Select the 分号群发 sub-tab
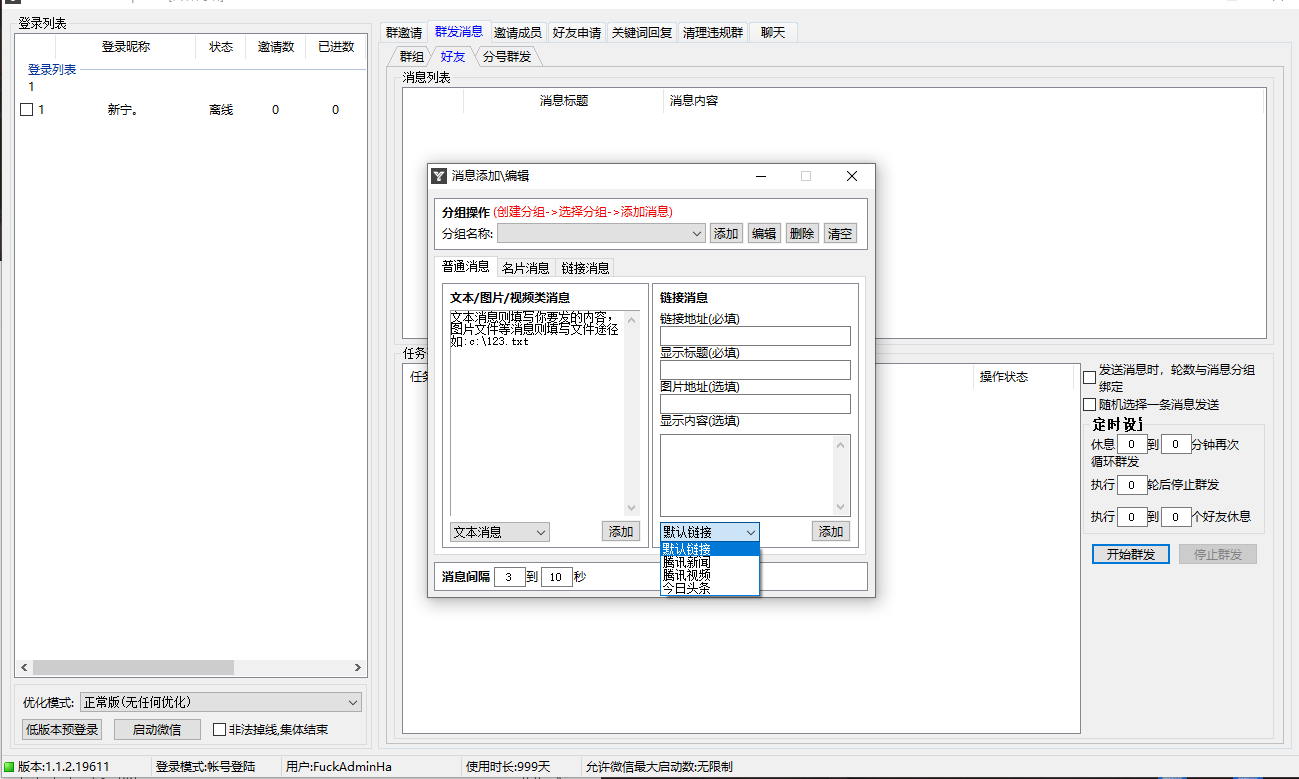1299x779 pixels. 507,57
